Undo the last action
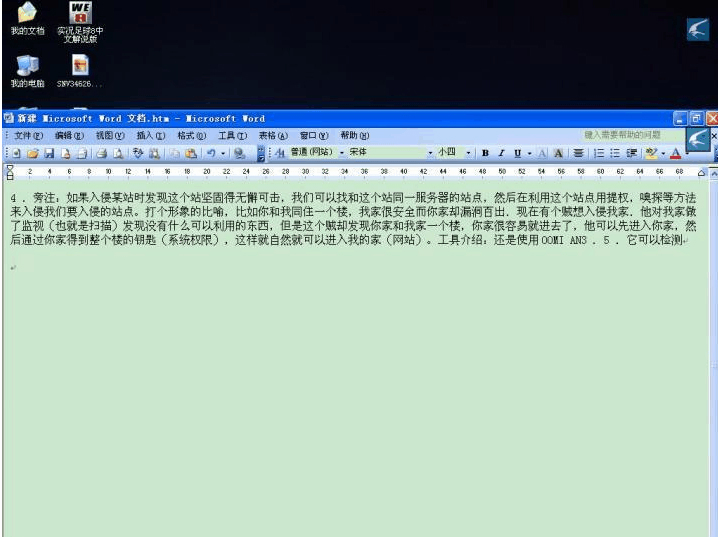This screenshot has height=537, width=718. 211,153
